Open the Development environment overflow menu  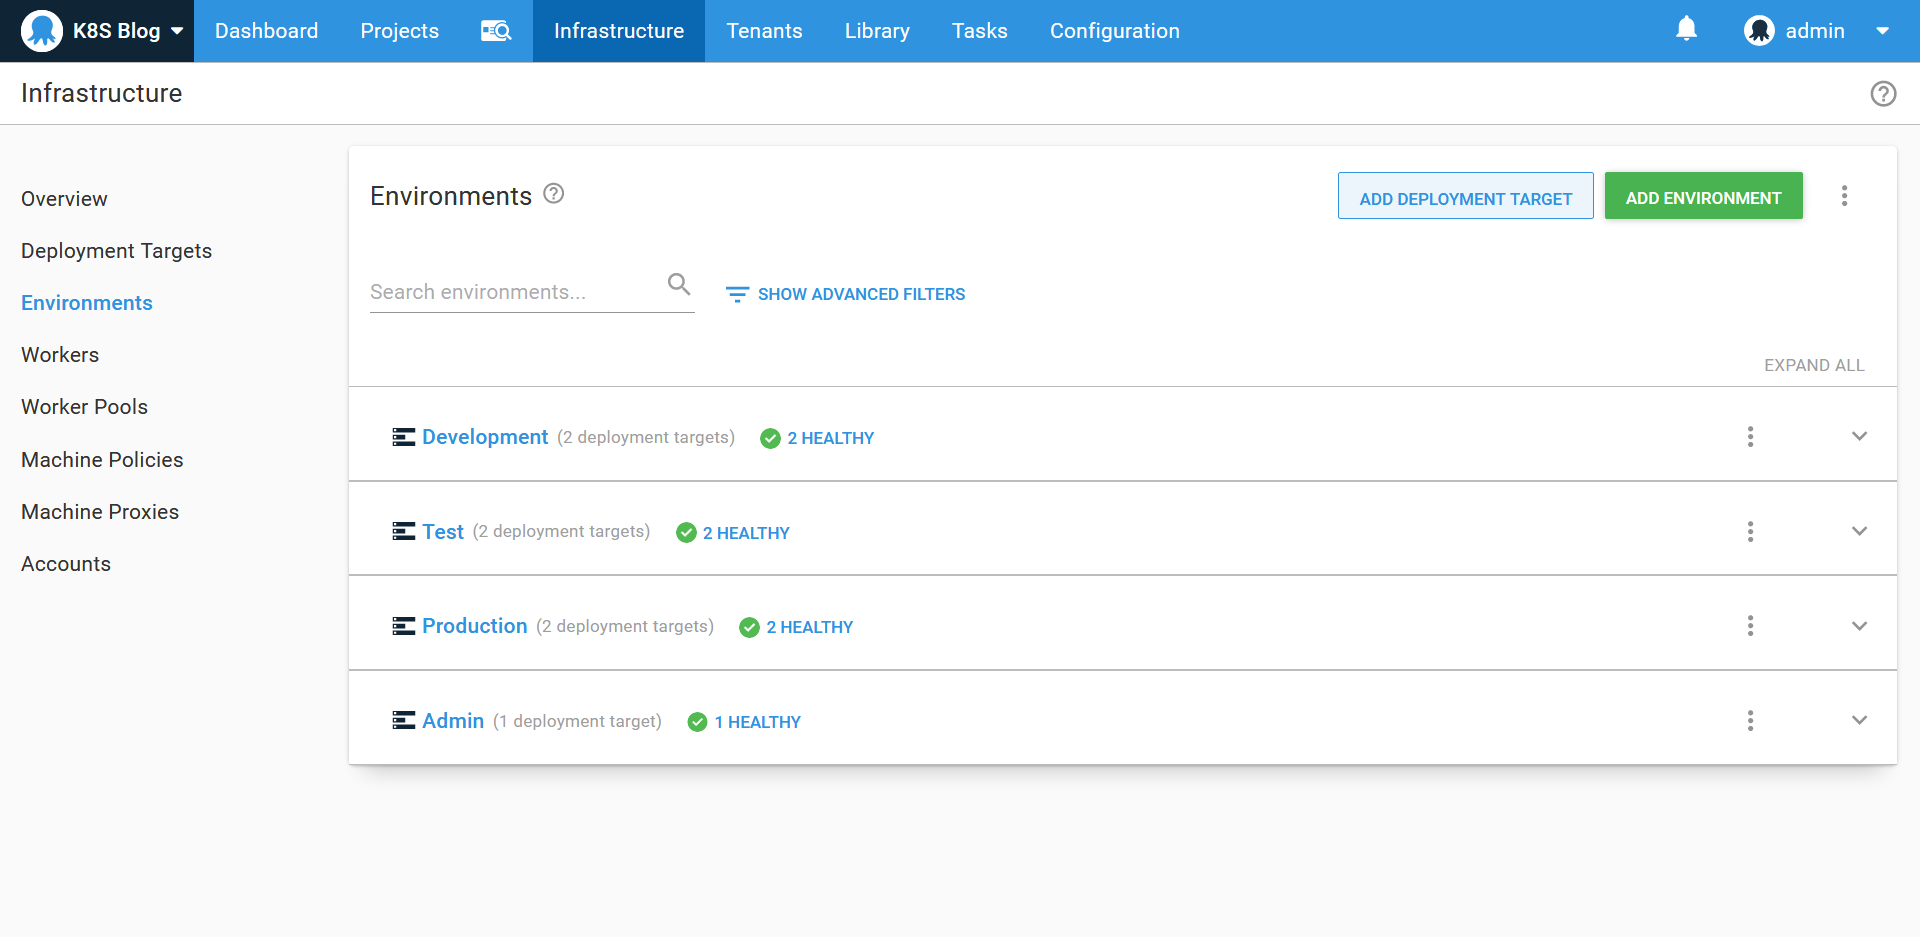[x=1750, y=437]
